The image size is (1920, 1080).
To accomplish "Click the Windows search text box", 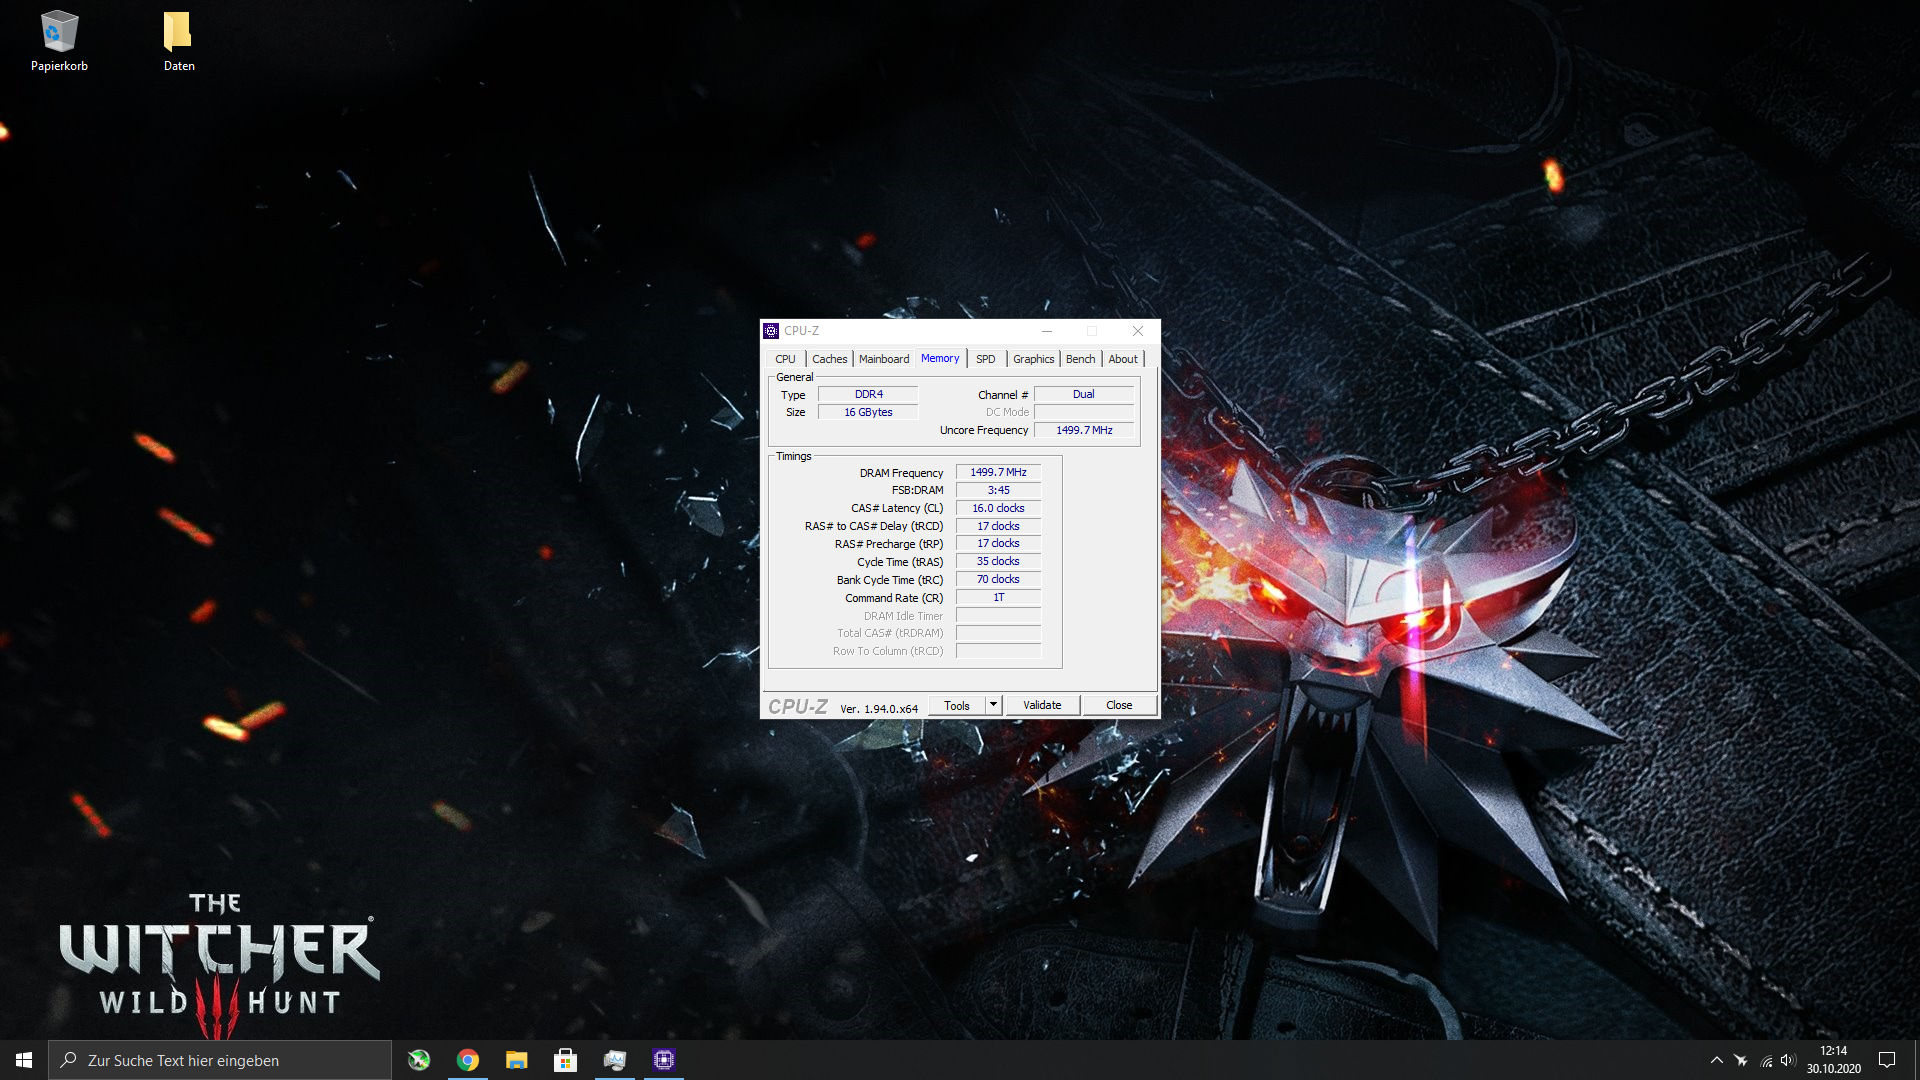I will click(x=220, y=1060).
